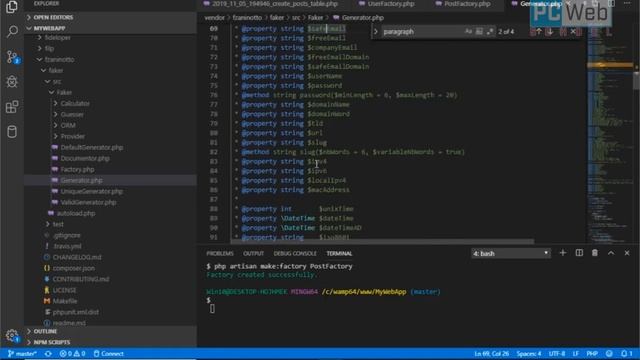
Task: Open the DEBUG CONSOLE panel tab
Action: [295, 253]
